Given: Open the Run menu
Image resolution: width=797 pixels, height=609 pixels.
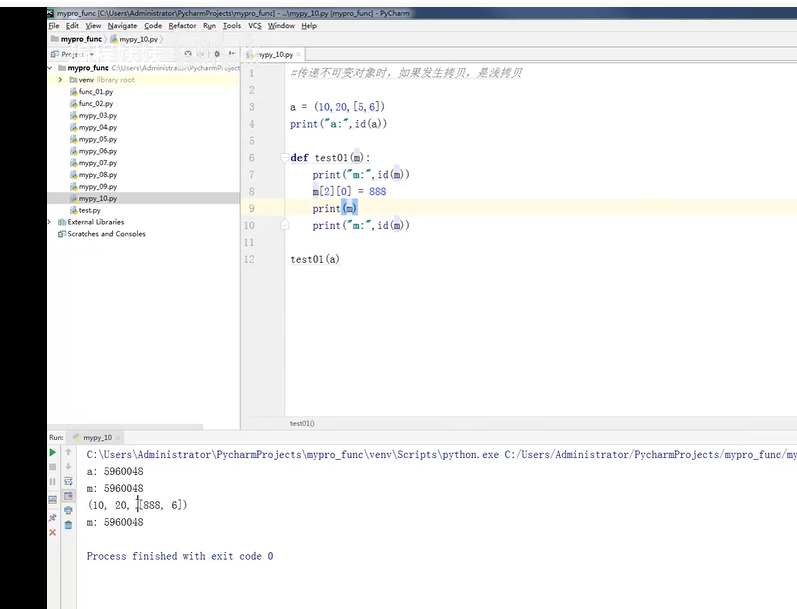Looking at the screenshot, I should click(x=209, y=26).
